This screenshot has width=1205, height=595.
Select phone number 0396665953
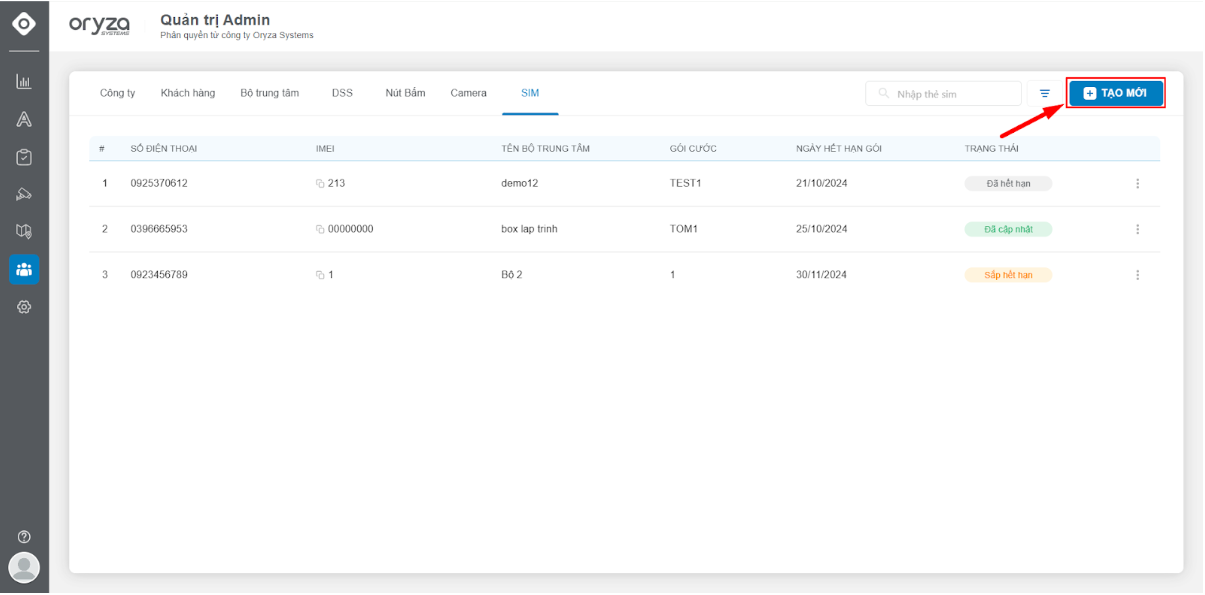coord(159,229)
